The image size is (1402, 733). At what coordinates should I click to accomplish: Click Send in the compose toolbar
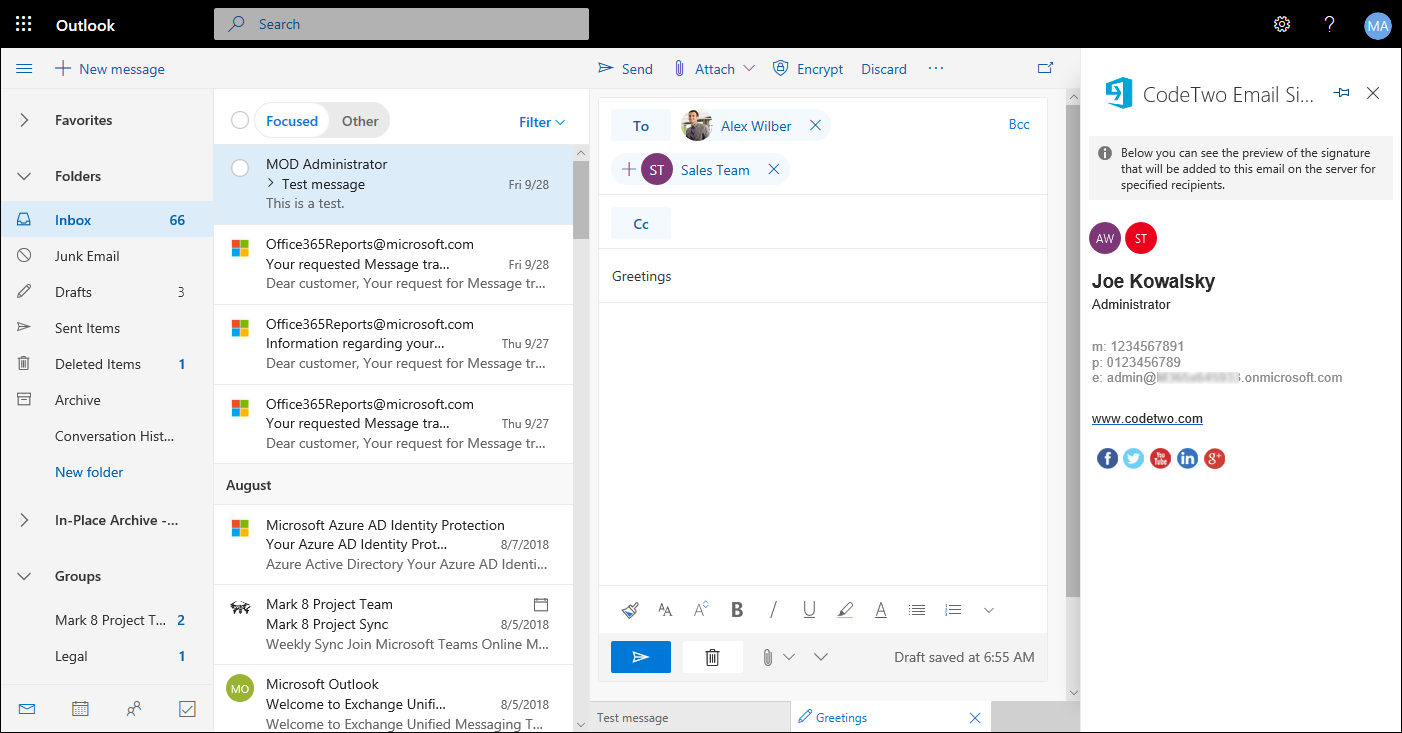[625, 69]
